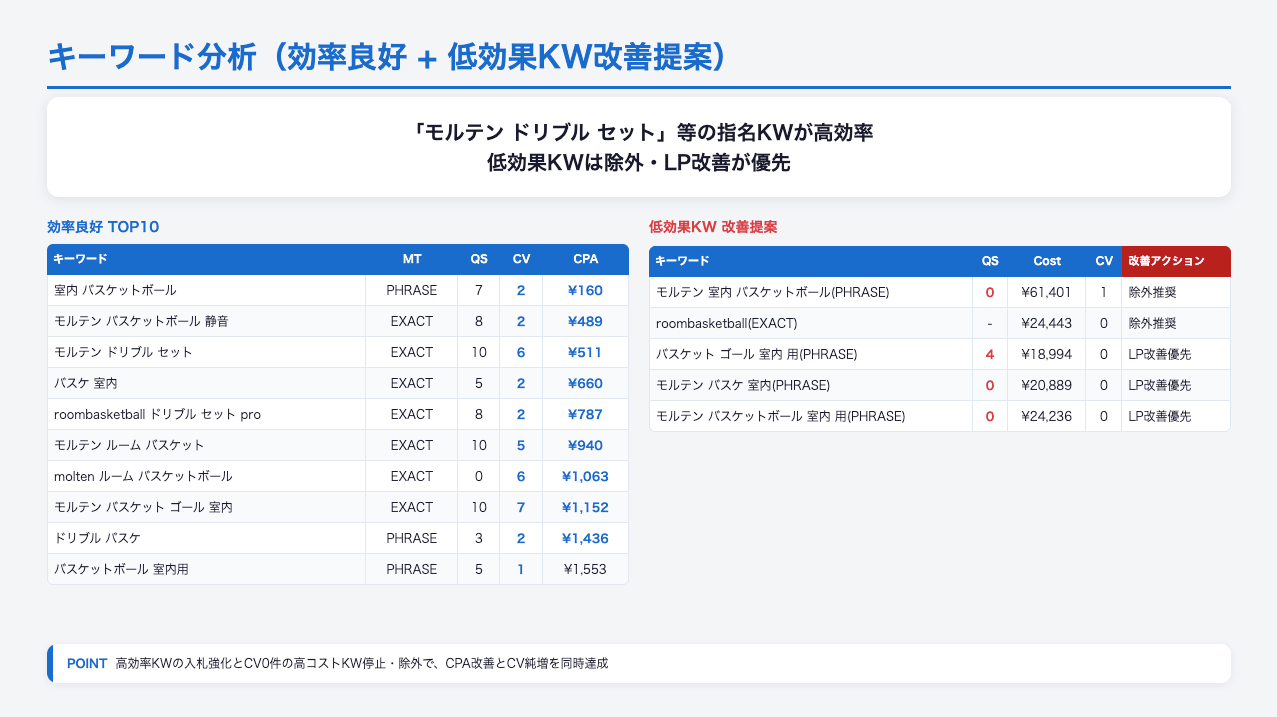Select the ドリブル バスケ keyword cell

(97, 538)
